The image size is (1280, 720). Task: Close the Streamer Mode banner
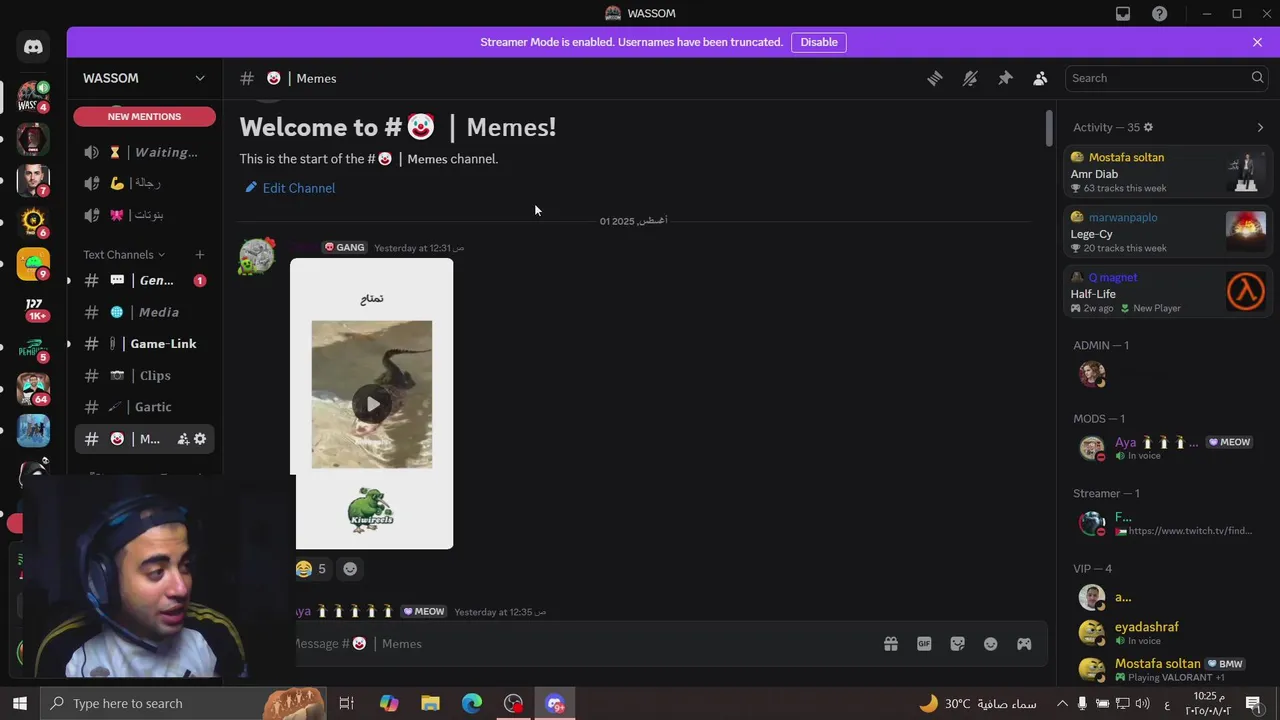[1257, 42]
